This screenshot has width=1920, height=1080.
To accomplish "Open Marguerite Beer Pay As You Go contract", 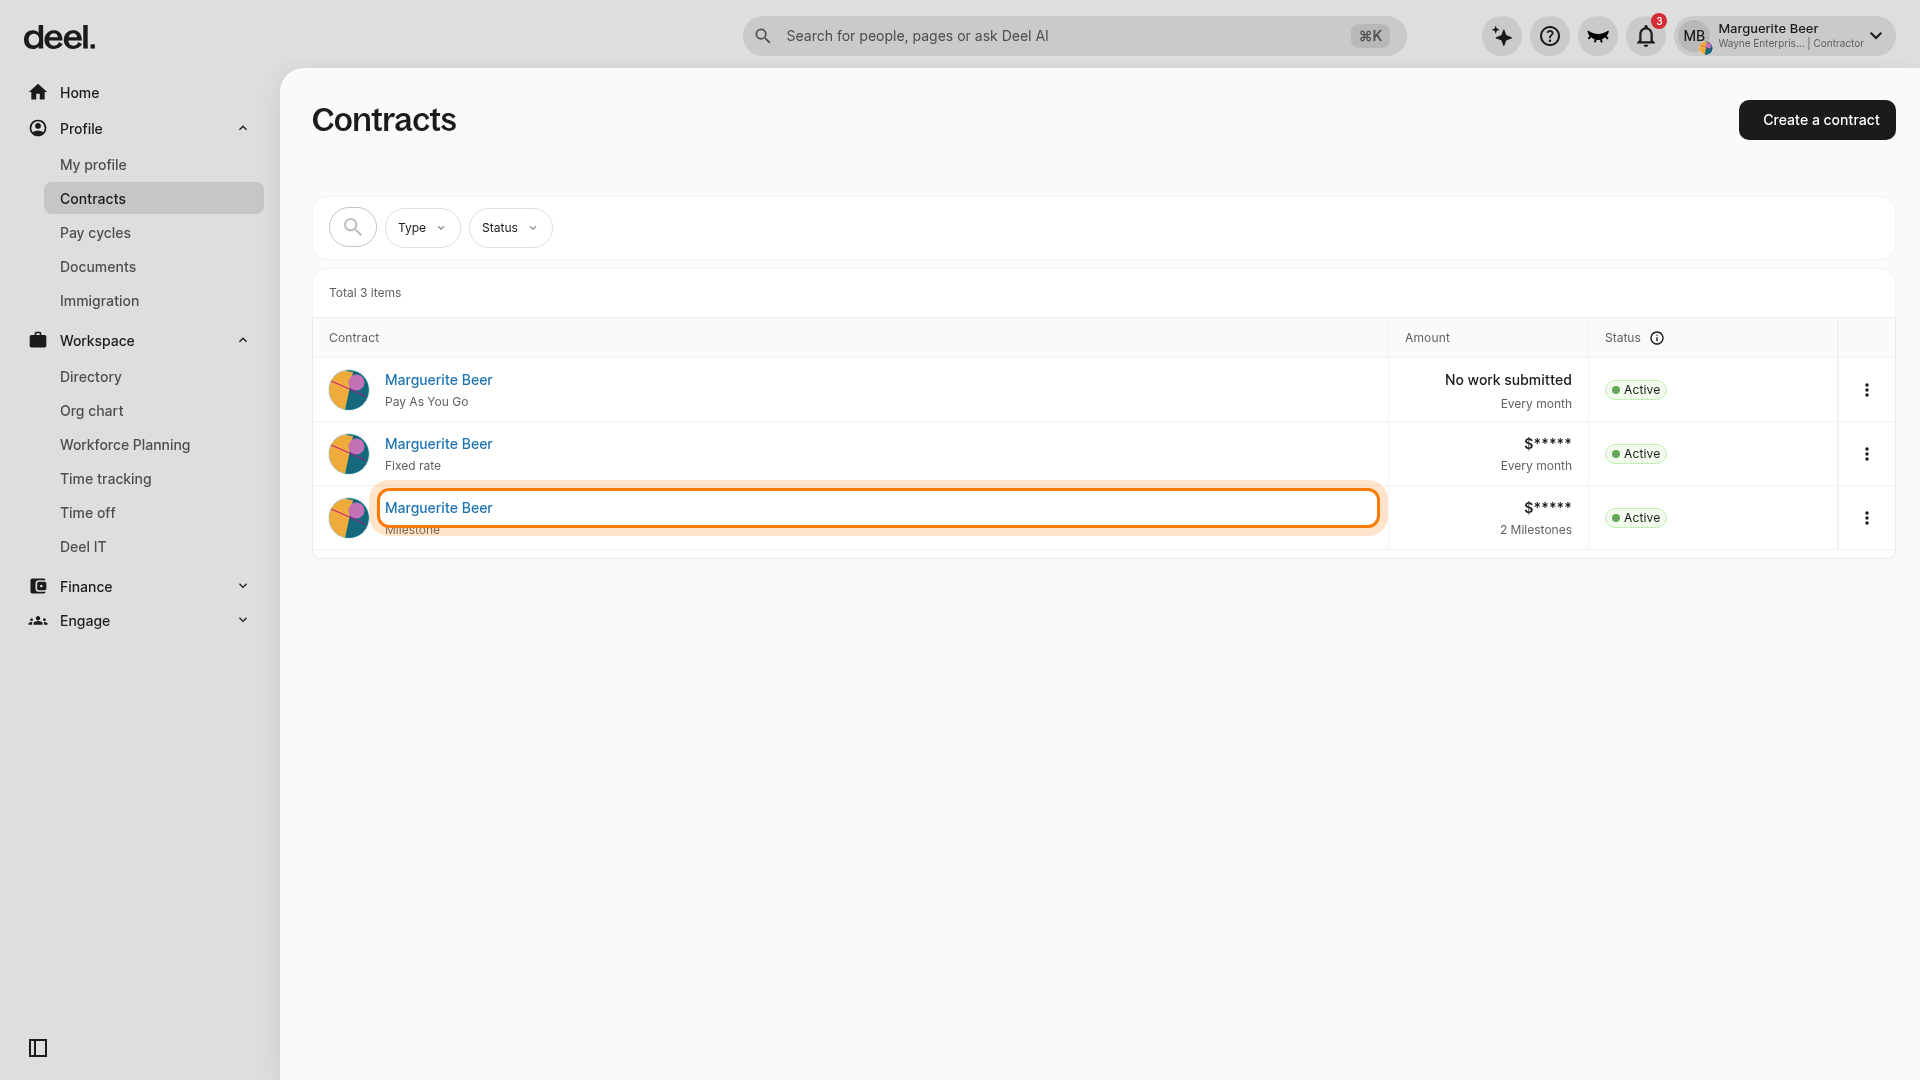I will [438, 380].
